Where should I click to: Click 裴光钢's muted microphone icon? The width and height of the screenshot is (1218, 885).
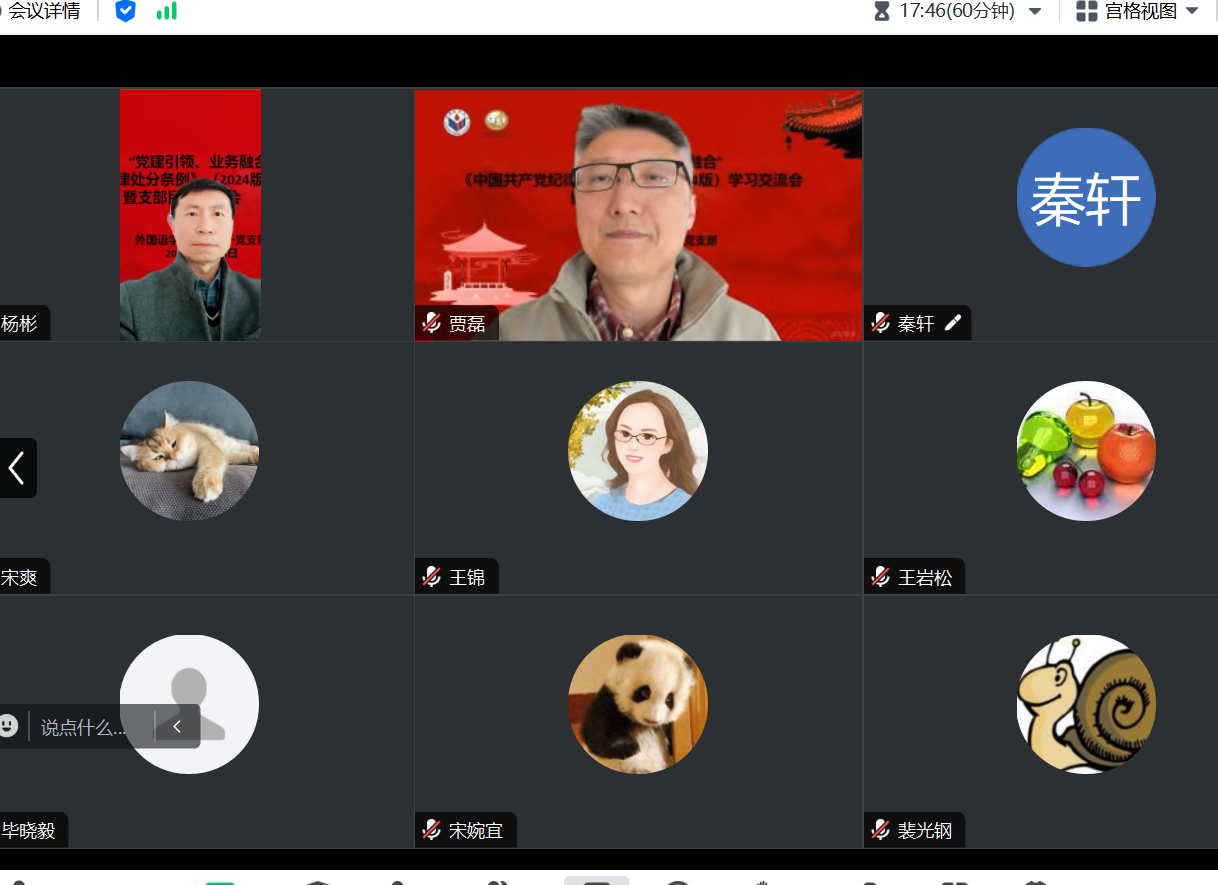coord(881,830)
